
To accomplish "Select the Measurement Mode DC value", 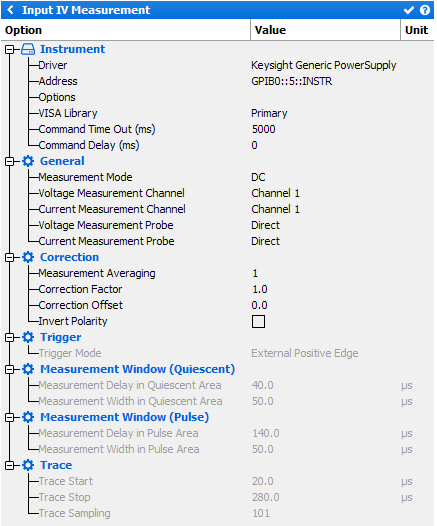I will pyautogui.click(x=258, y=177).
